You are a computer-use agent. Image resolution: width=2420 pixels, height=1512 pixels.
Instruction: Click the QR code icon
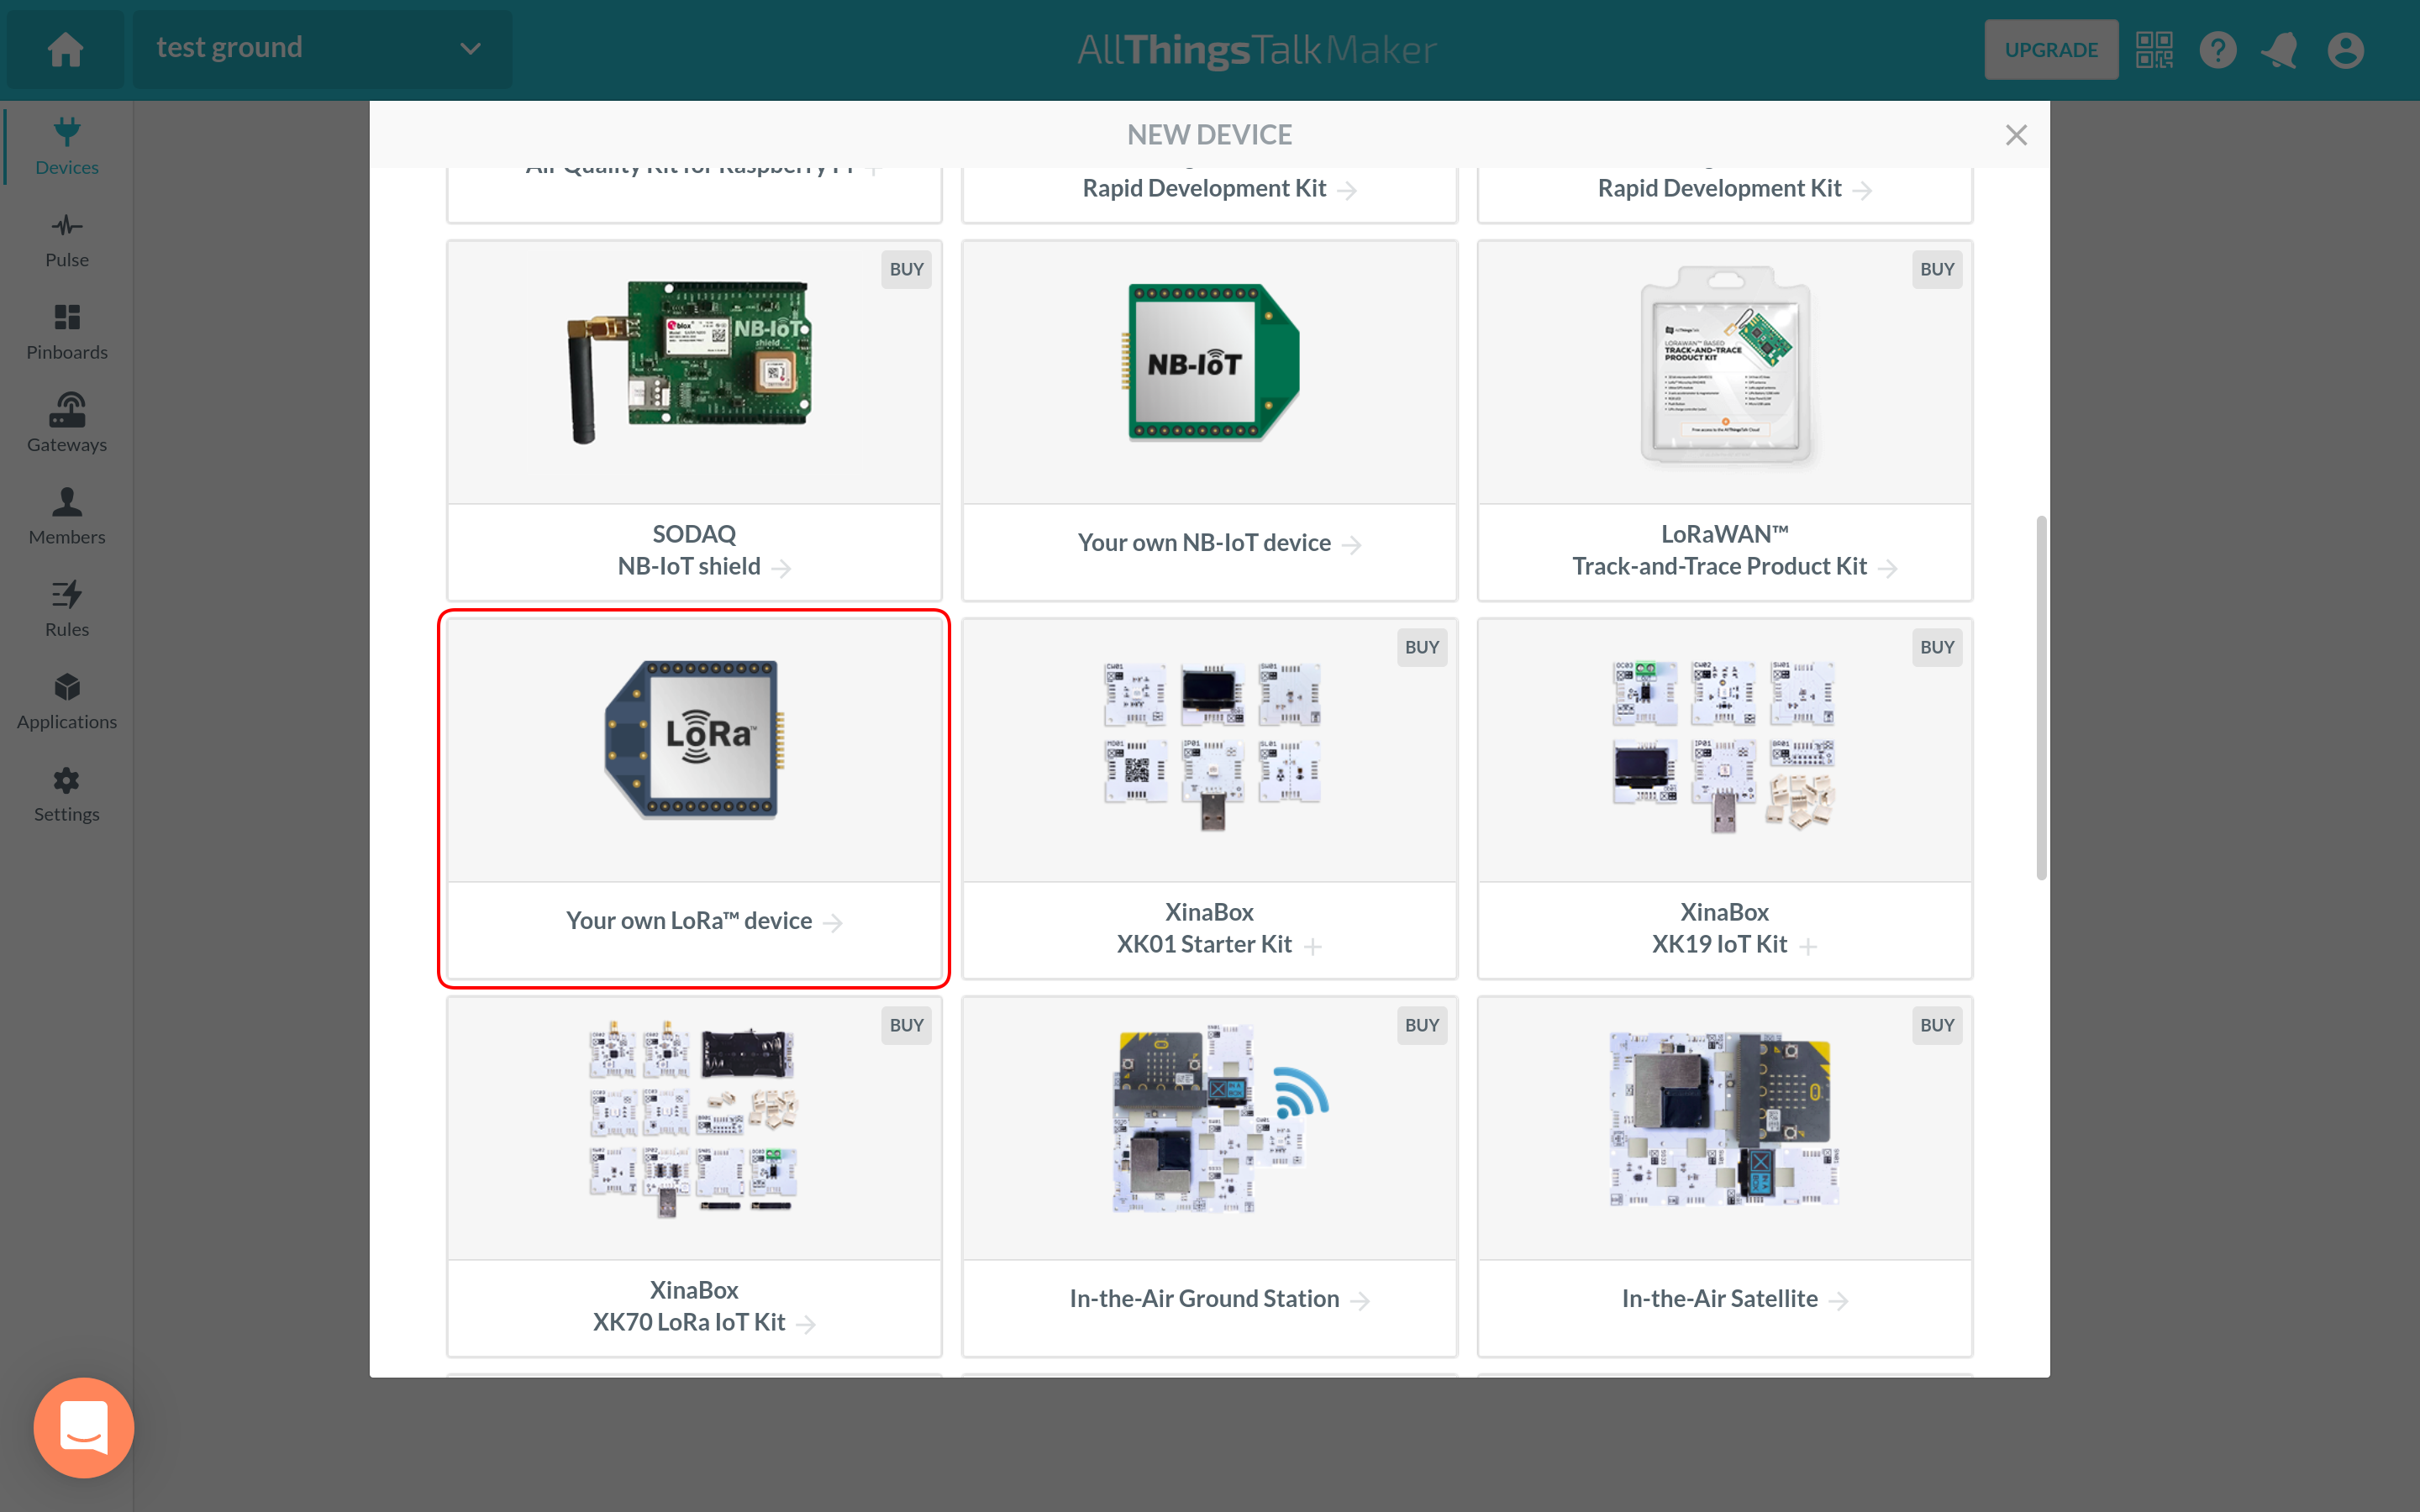[x=2154, y=49]
